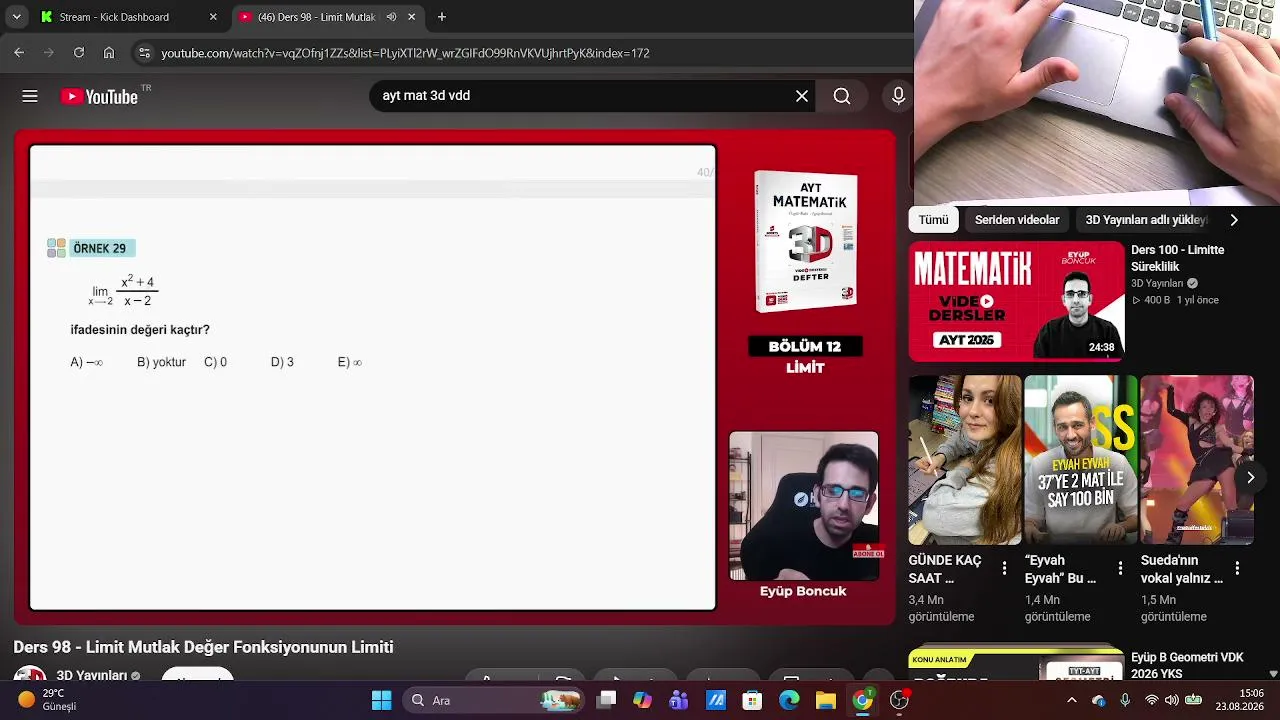Open Microsoft Edge from the taskbar

789,700
